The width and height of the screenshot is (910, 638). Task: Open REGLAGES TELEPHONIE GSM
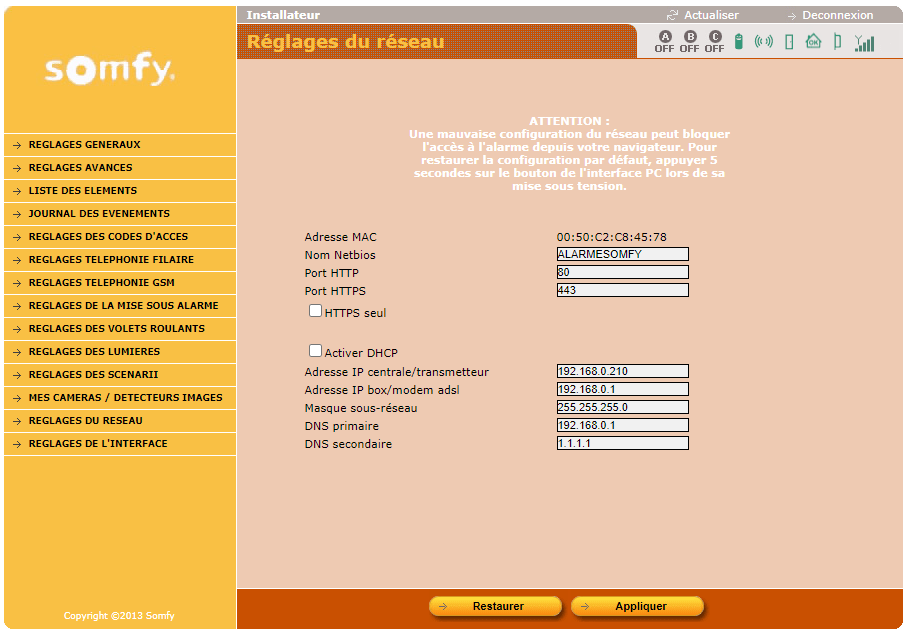click(120, 283)
